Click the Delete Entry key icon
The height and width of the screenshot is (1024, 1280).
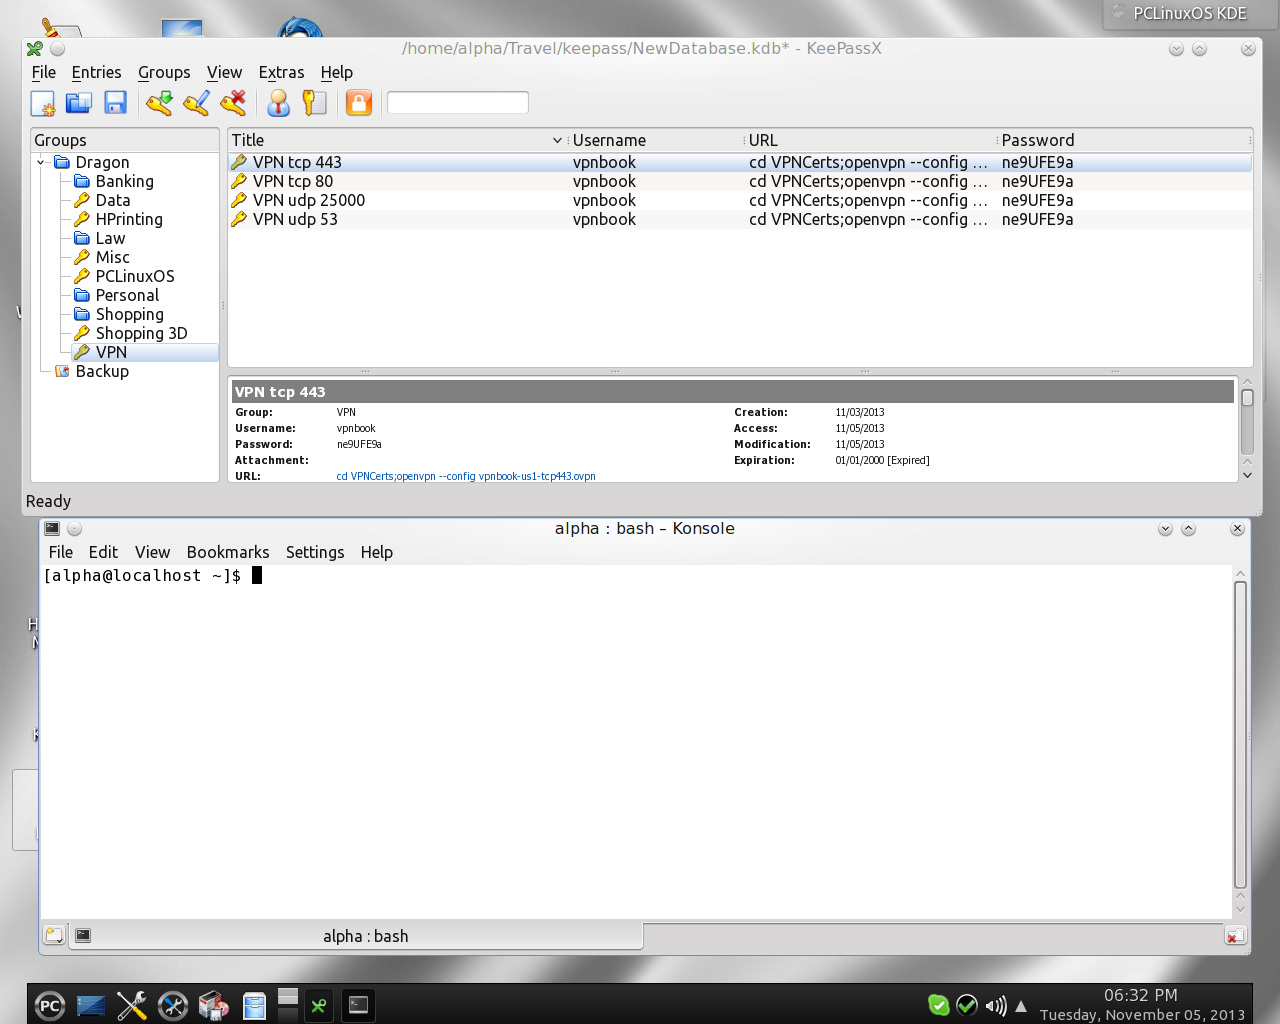[233, 103]
